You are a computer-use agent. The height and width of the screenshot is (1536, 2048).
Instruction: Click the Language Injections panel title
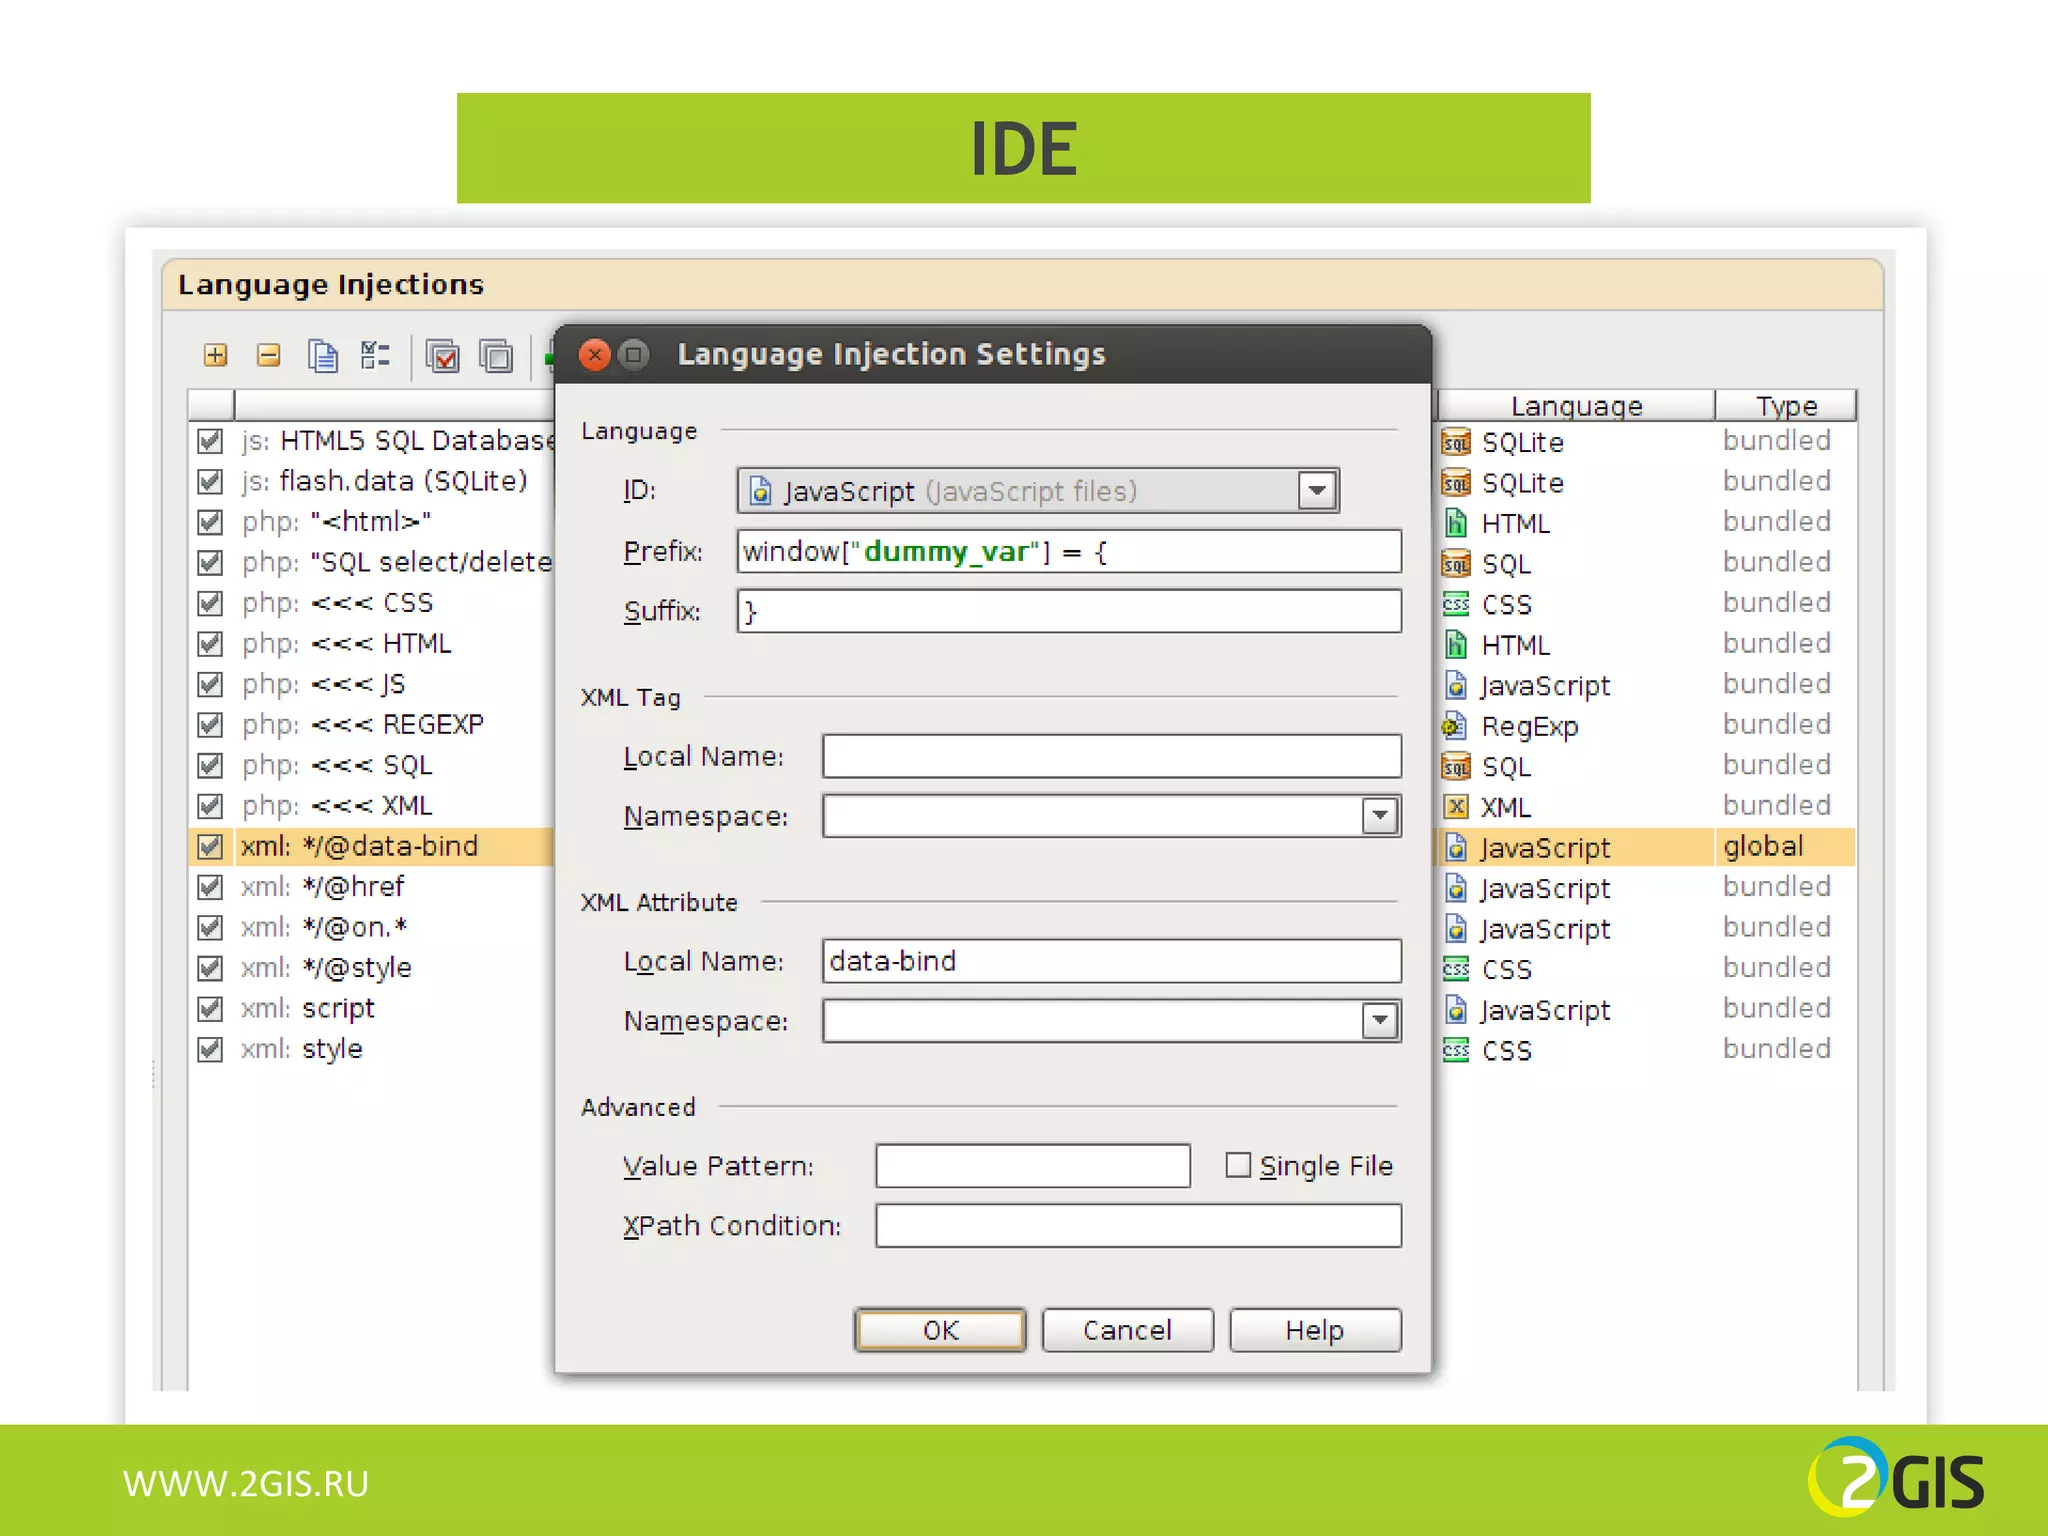pyautogui.click(x=331, y=285)
